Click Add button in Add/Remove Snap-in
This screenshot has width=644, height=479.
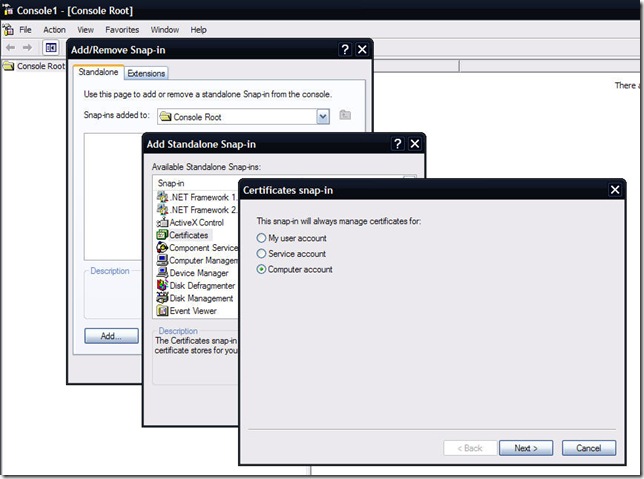111,336
